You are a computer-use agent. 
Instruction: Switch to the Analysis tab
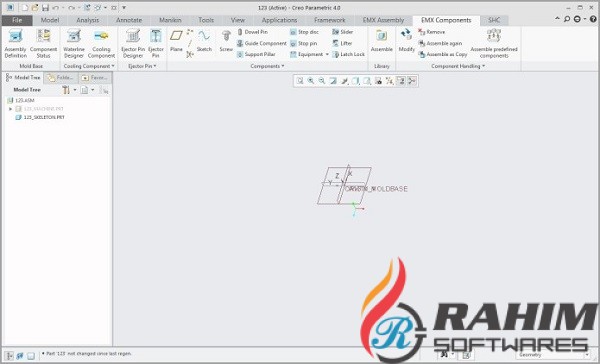88,20
